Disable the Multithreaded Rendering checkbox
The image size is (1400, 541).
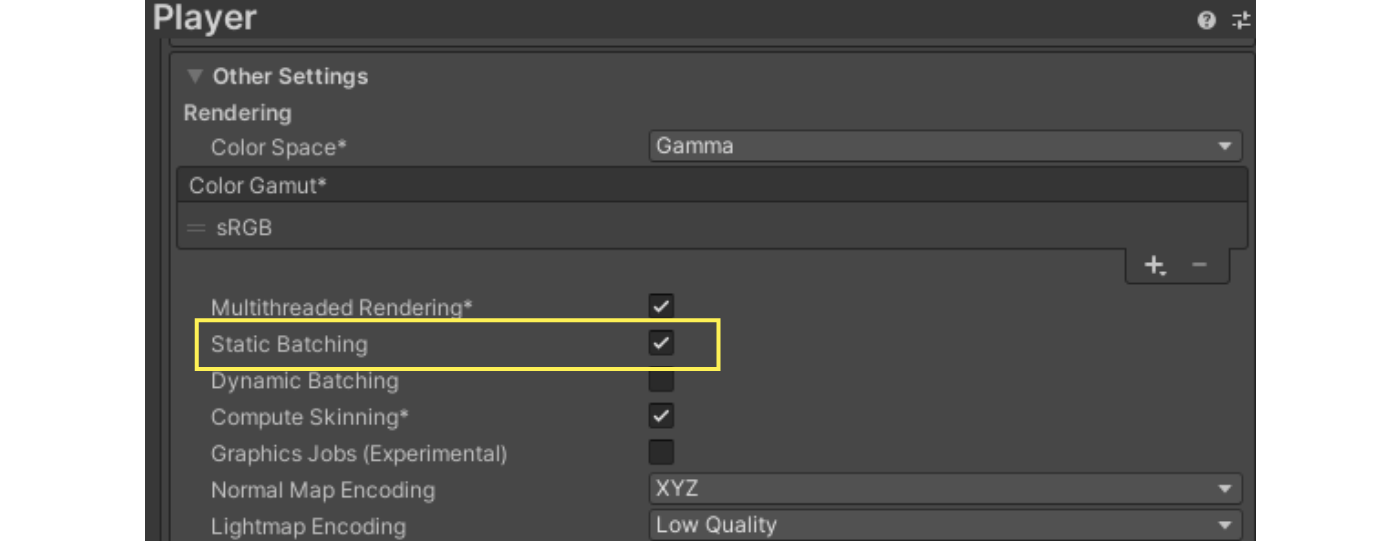pos(661,306)
